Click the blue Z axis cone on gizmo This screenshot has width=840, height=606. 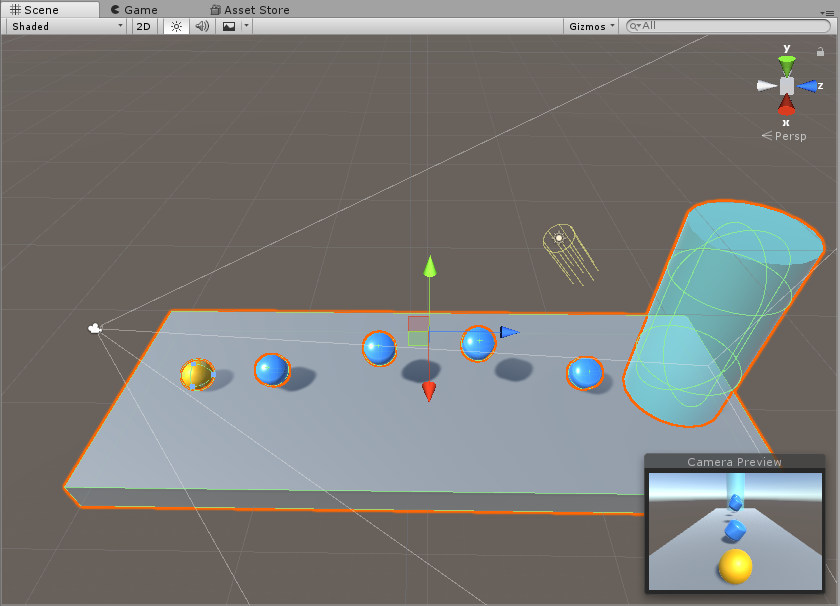tap(807, 86)
